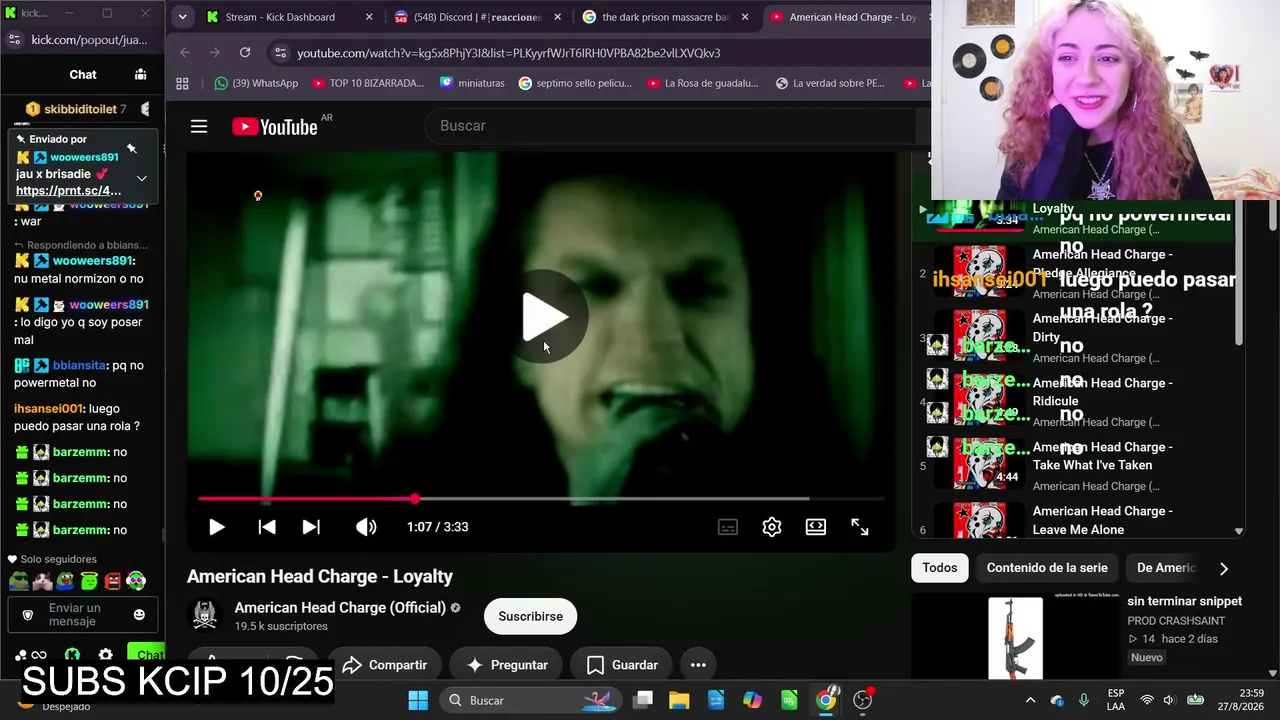1280x720 pixels.
Task: Open site settings in the Kick popout window
Action: click(x=14, y=40)
